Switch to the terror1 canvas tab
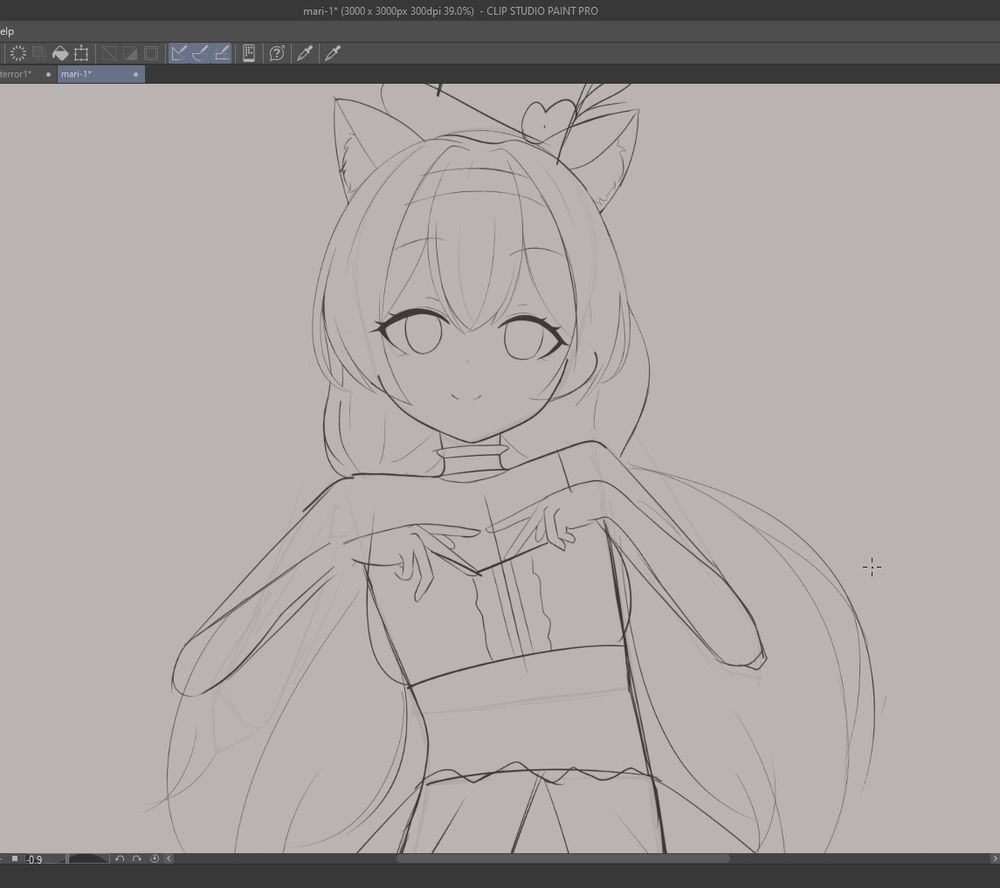Screen dimensions: 1000x888 pyautogui.click(x=17, y=74)
